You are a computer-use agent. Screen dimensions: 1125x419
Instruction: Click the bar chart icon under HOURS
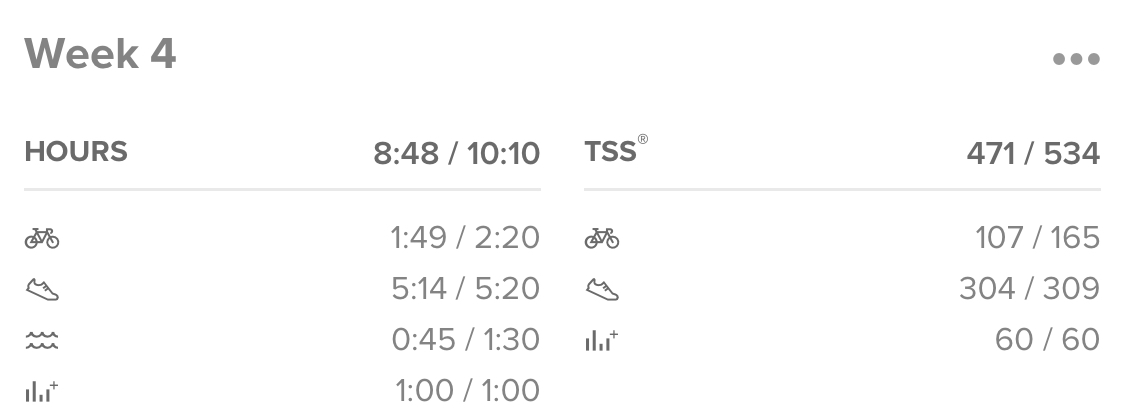click(x=42, y=392)
